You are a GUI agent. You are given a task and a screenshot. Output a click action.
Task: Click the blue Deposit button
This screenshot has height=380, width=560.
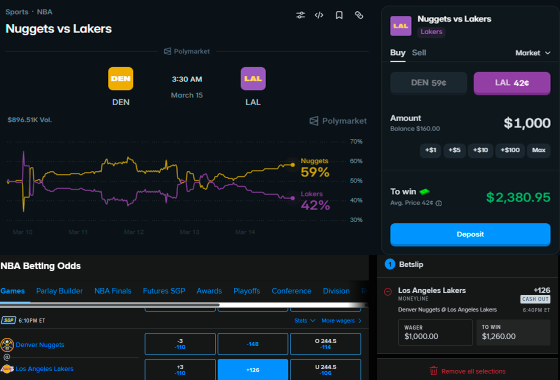coord(470,234)
